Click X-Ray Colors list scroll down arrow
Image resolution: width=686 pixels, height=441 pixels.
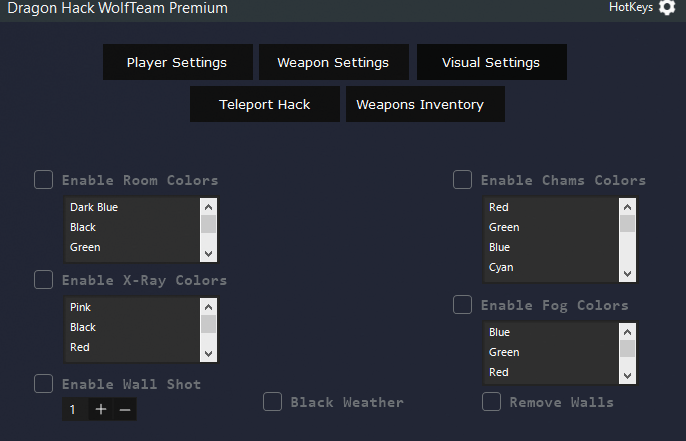208,354
